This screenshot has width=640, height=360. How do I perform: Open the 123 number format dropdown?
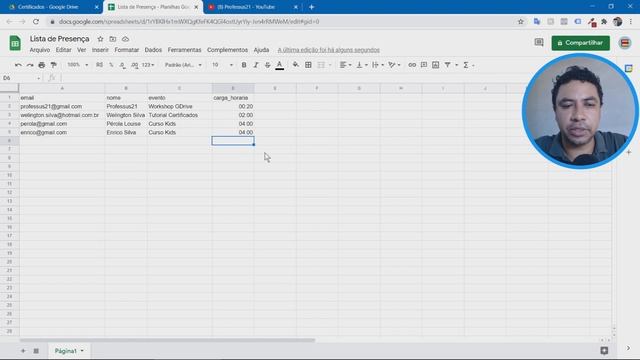pyautogui.click(x=148, y=65)
